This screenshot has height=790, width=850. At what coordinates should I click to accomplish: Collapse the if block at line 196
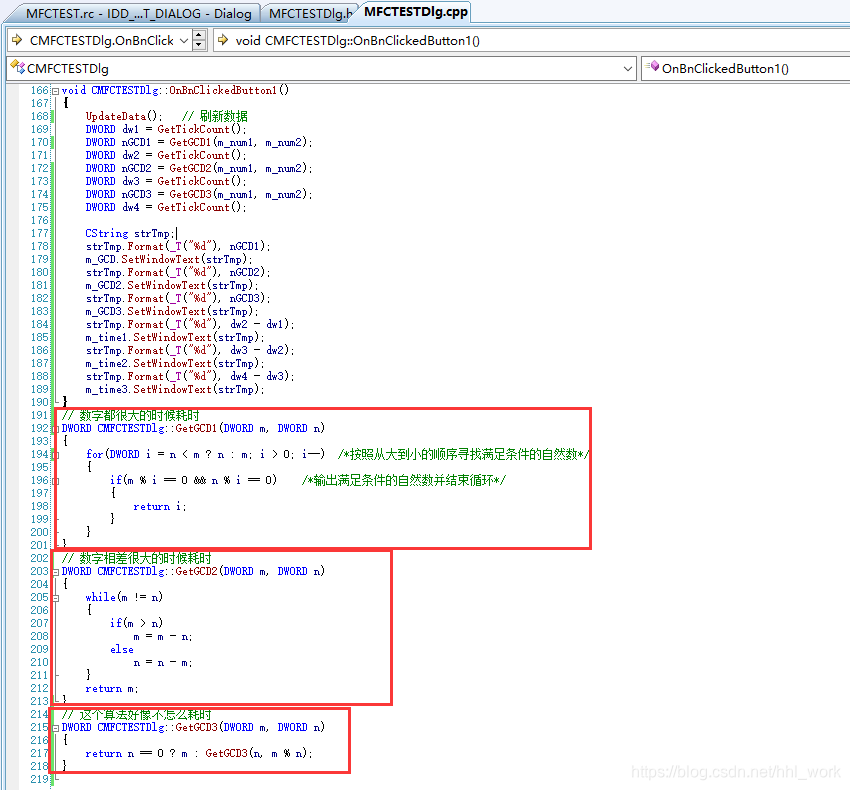[x=55, y=481]
